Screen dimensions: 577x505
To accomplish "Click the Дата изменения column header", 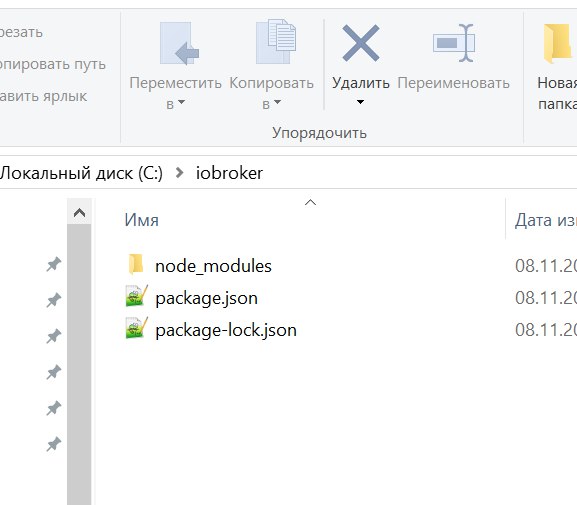I will (545, 220).
